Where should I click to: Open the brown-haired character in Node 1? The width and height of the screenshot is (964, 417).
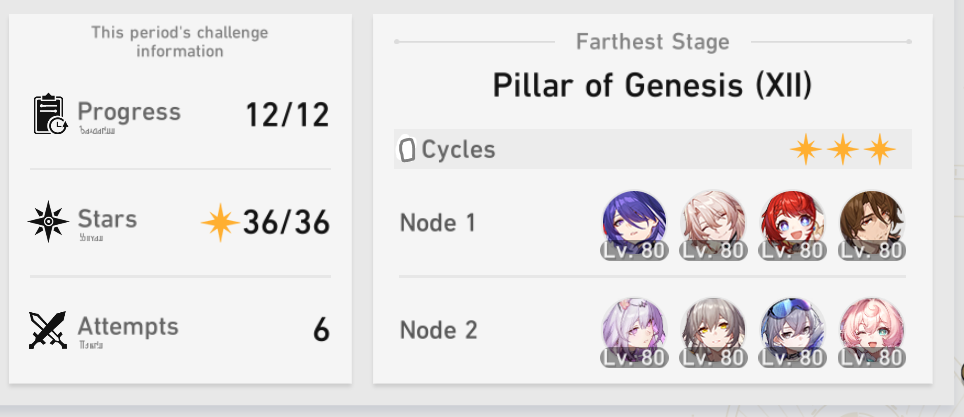point(872,224)
